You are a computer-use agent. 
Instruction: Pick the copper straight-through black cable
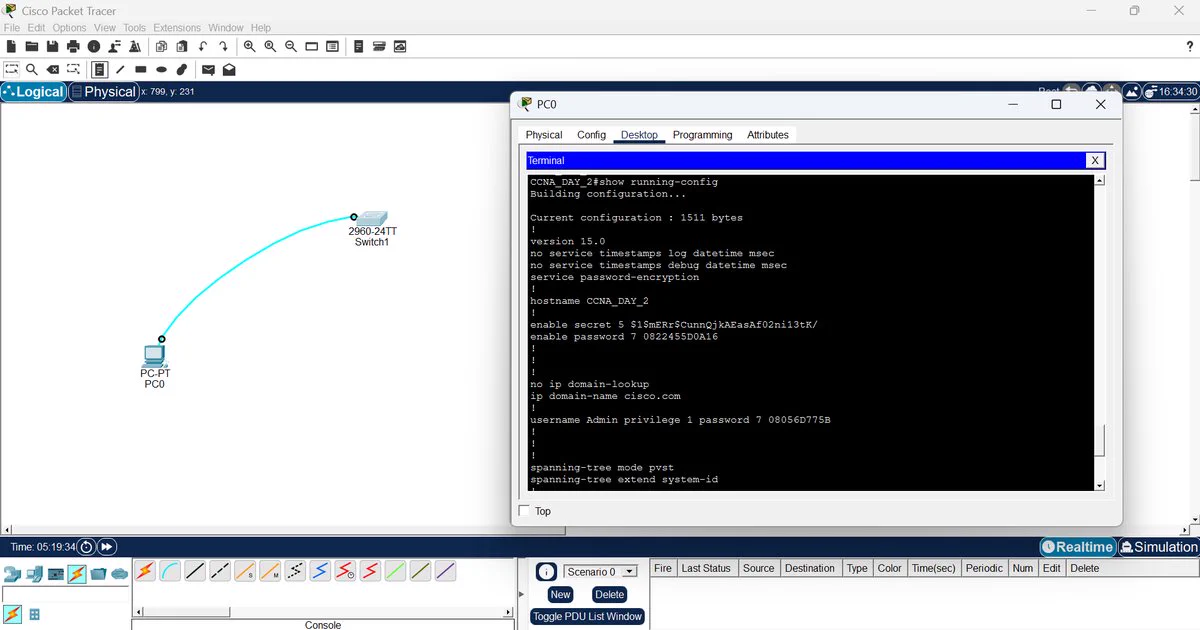(x=195, y=571)
